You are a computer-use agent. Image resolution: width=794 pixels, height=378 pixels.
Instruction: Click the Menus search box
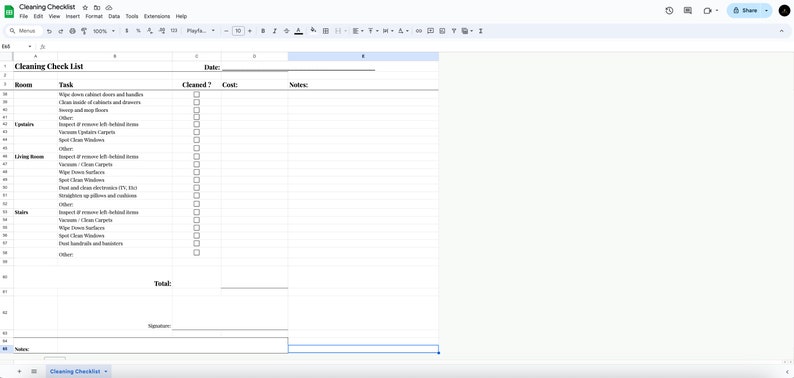(23, 31)
